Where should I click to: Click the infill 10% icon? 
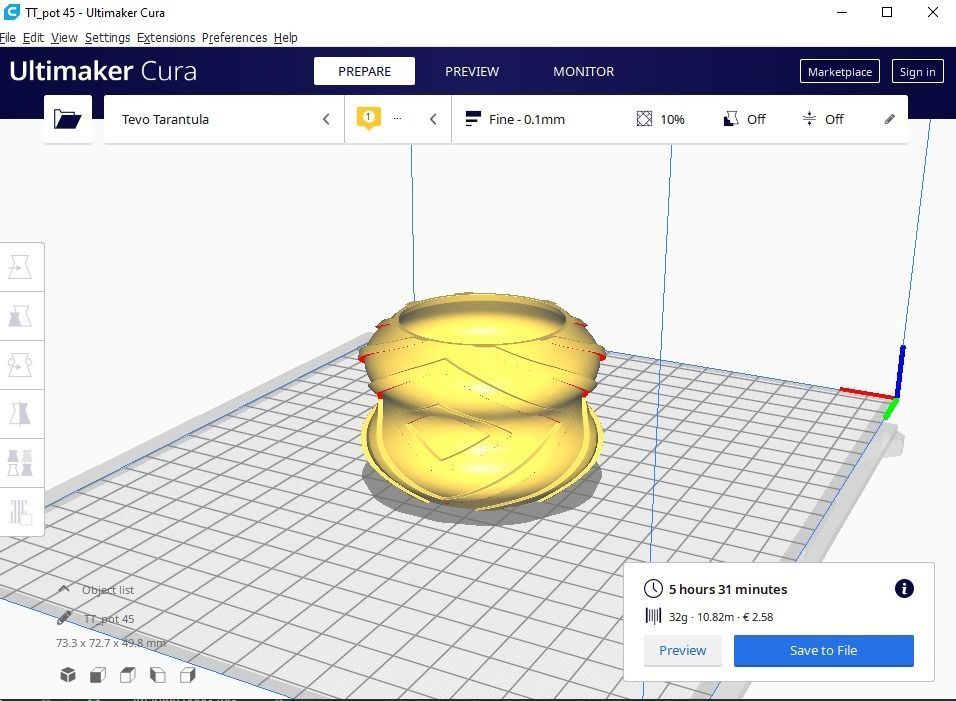pos(644,119)
